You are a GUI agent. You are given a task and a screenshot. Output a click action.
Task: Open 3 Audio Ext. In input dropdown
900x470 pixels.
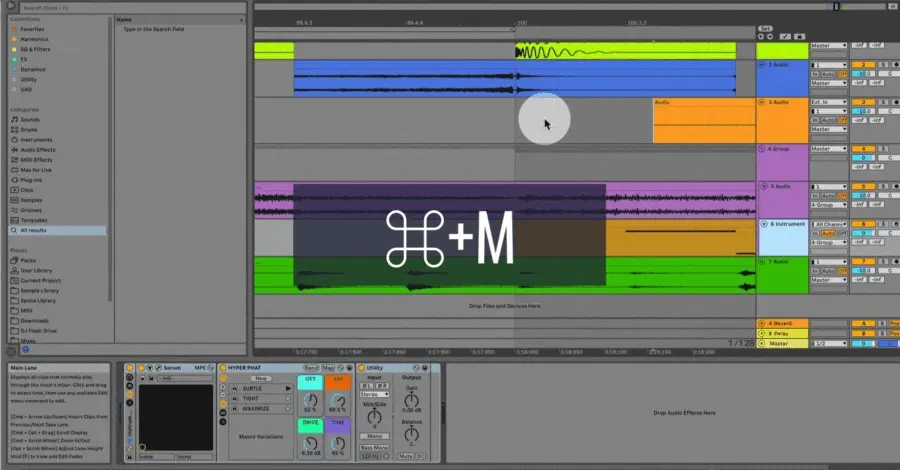[x=828, y=102]
